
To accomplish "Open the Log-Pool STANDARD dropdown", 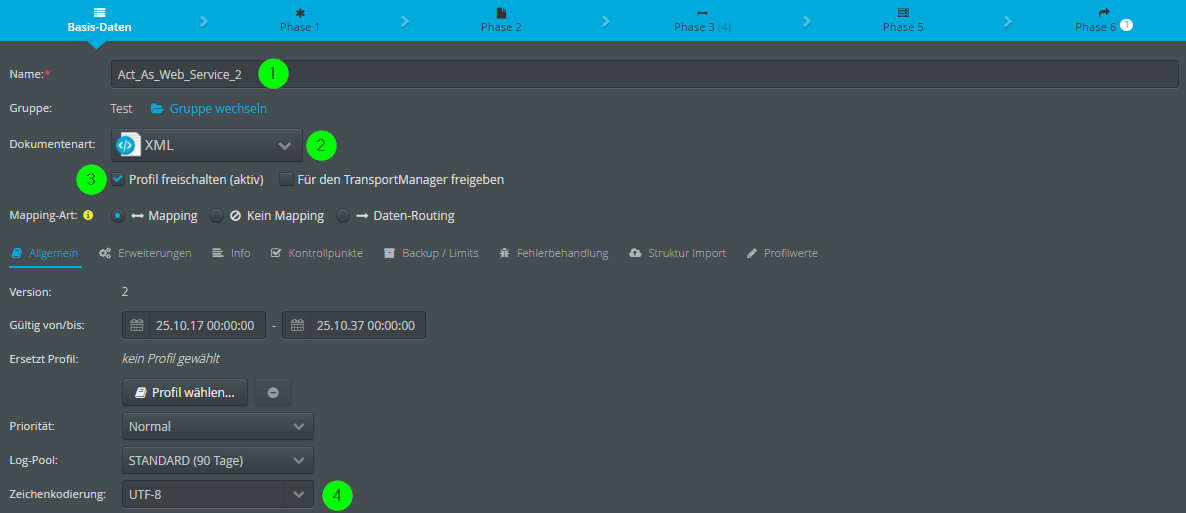I will 218,459.
